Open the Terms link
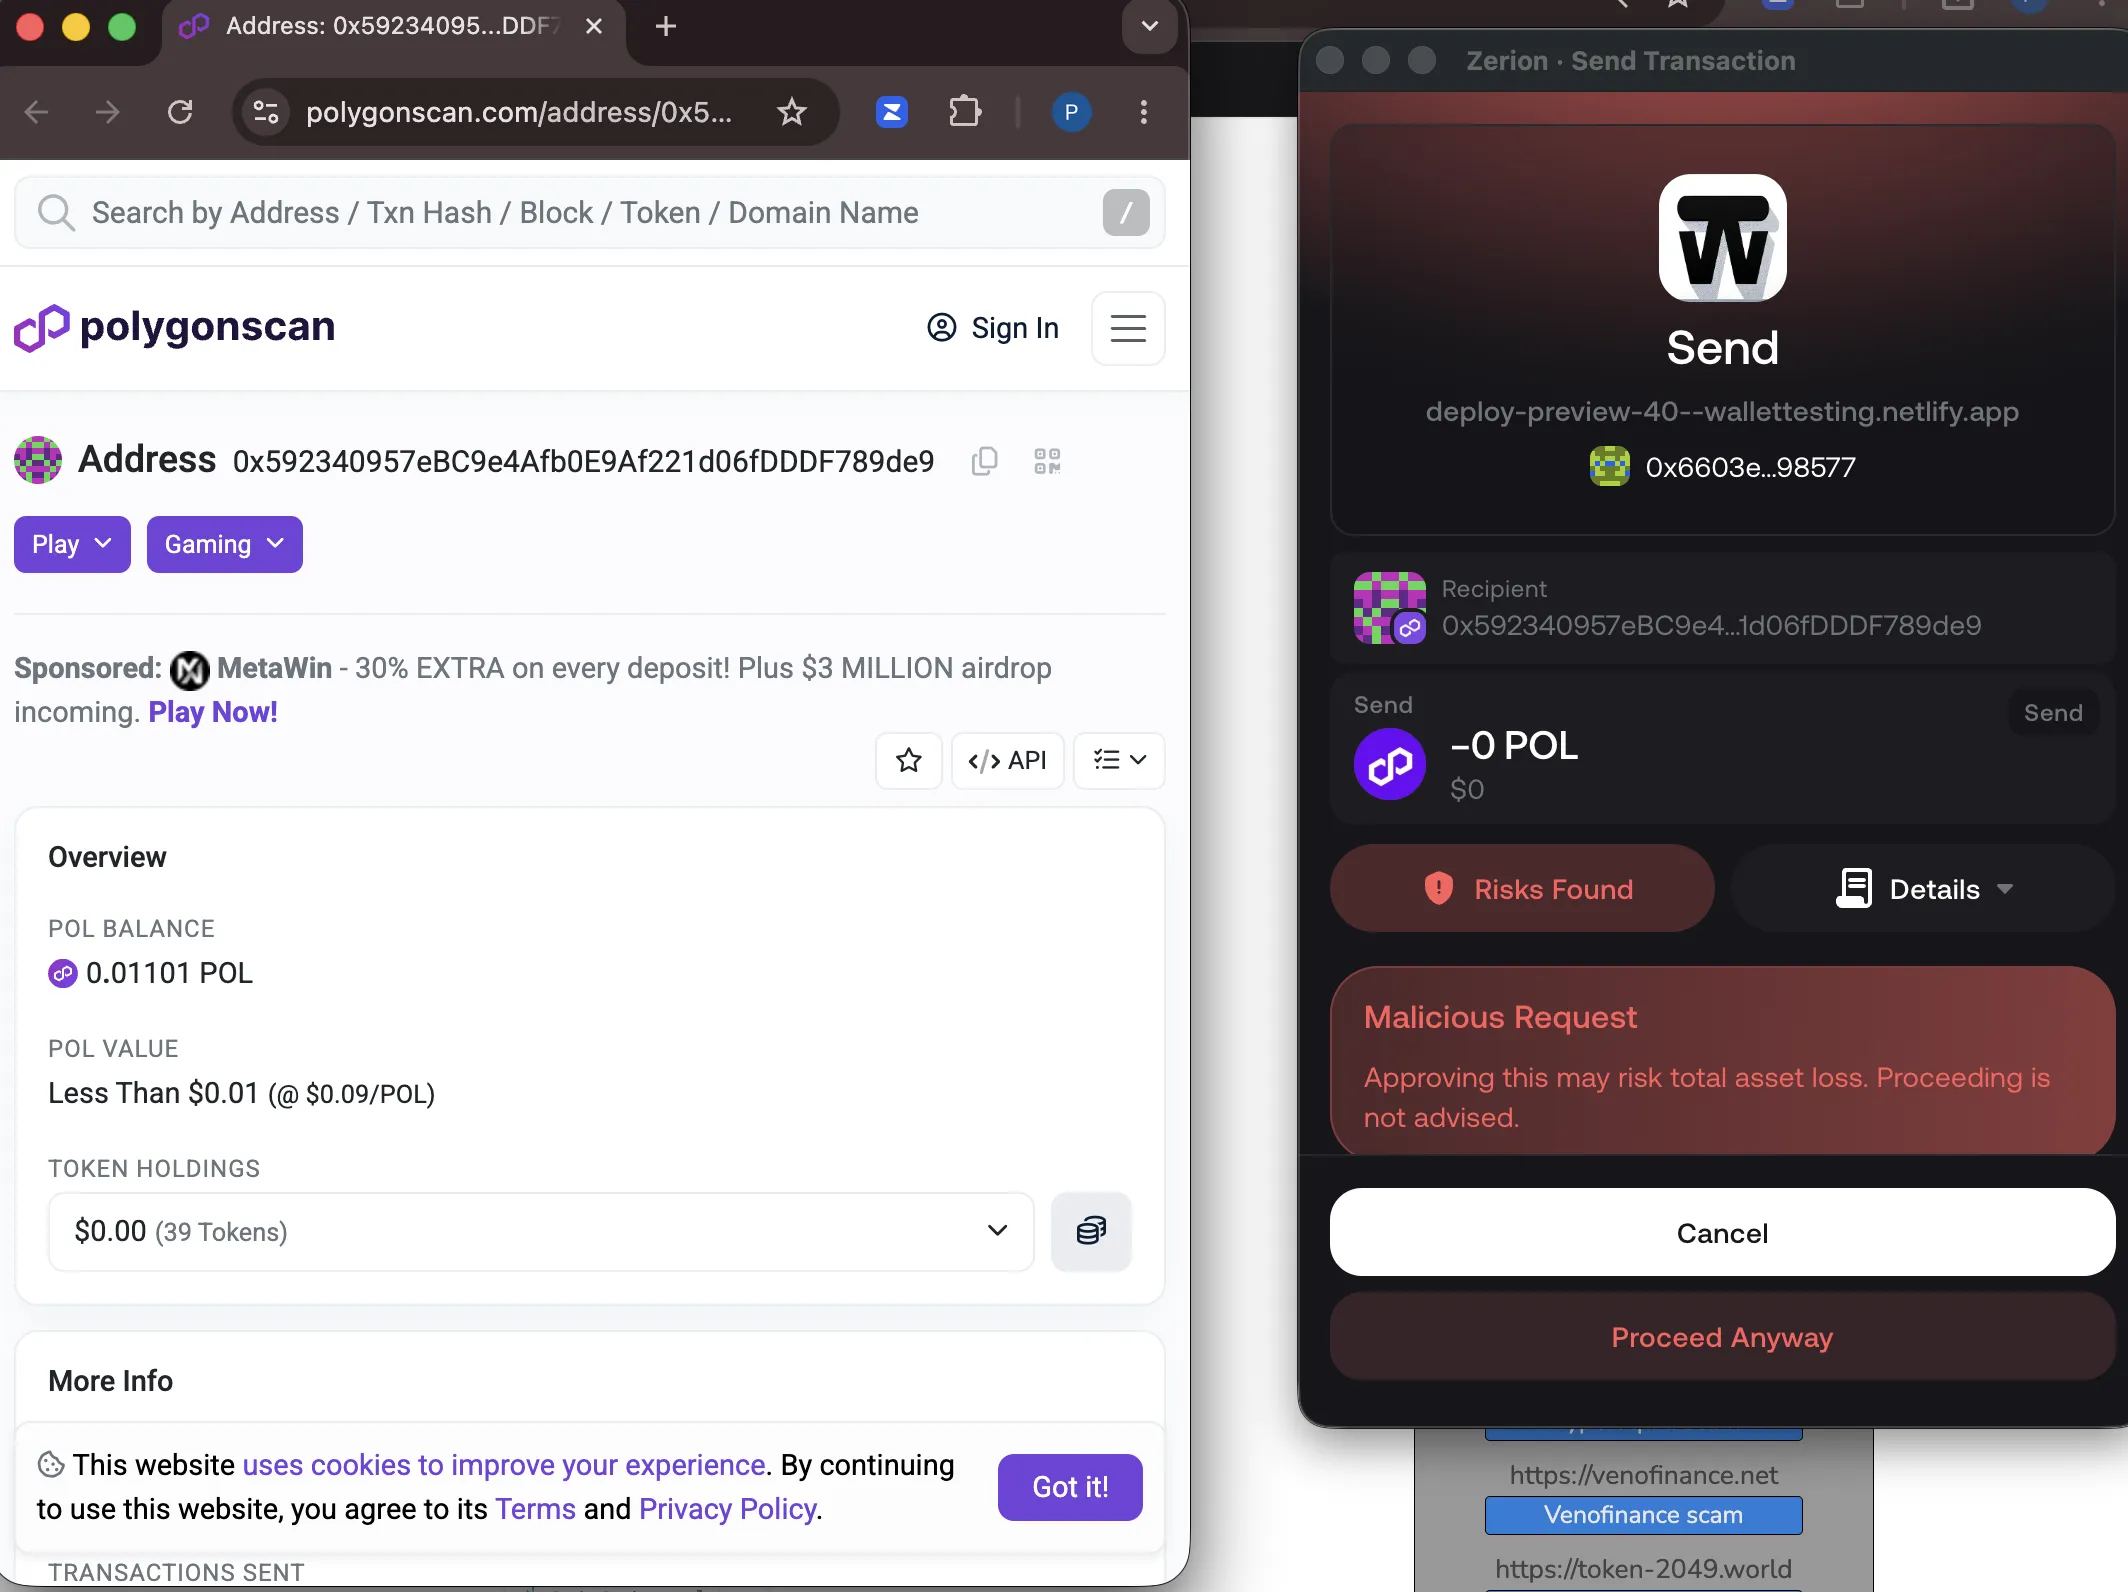2128x1592 pixels. (x=535, y=1509)
